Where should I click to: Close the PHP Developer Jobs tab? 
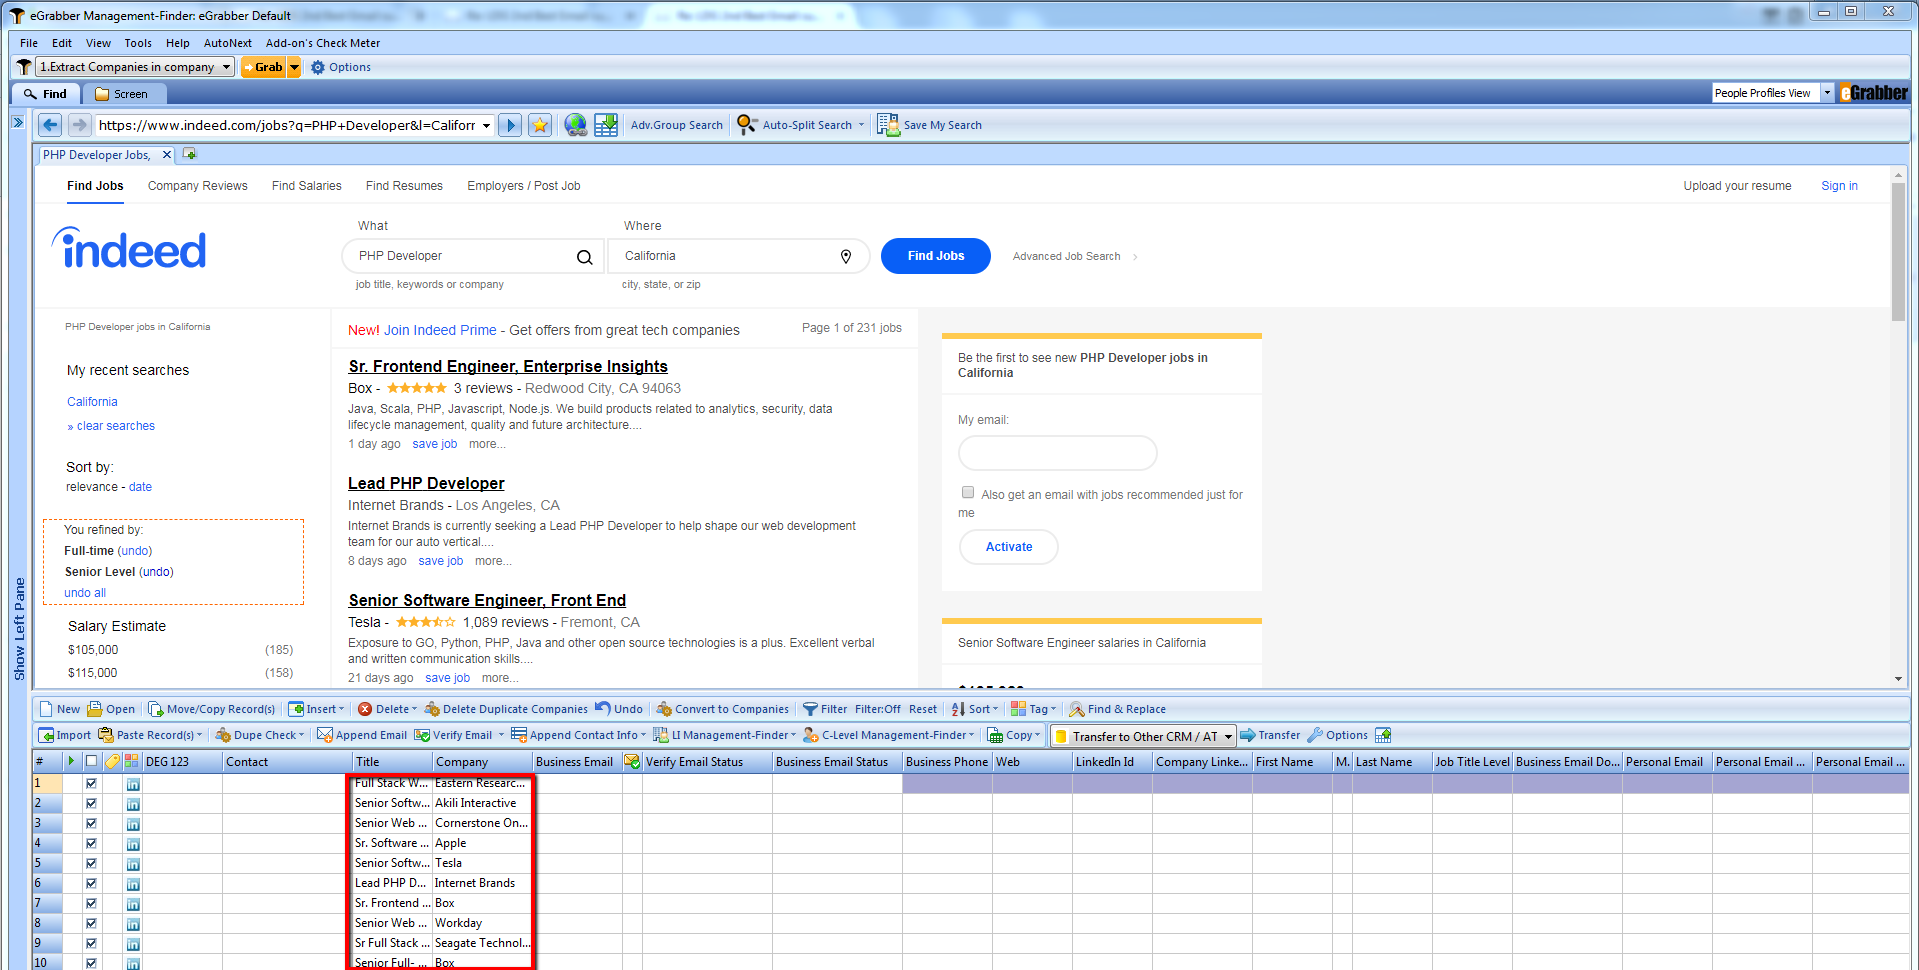click(167, 154)
